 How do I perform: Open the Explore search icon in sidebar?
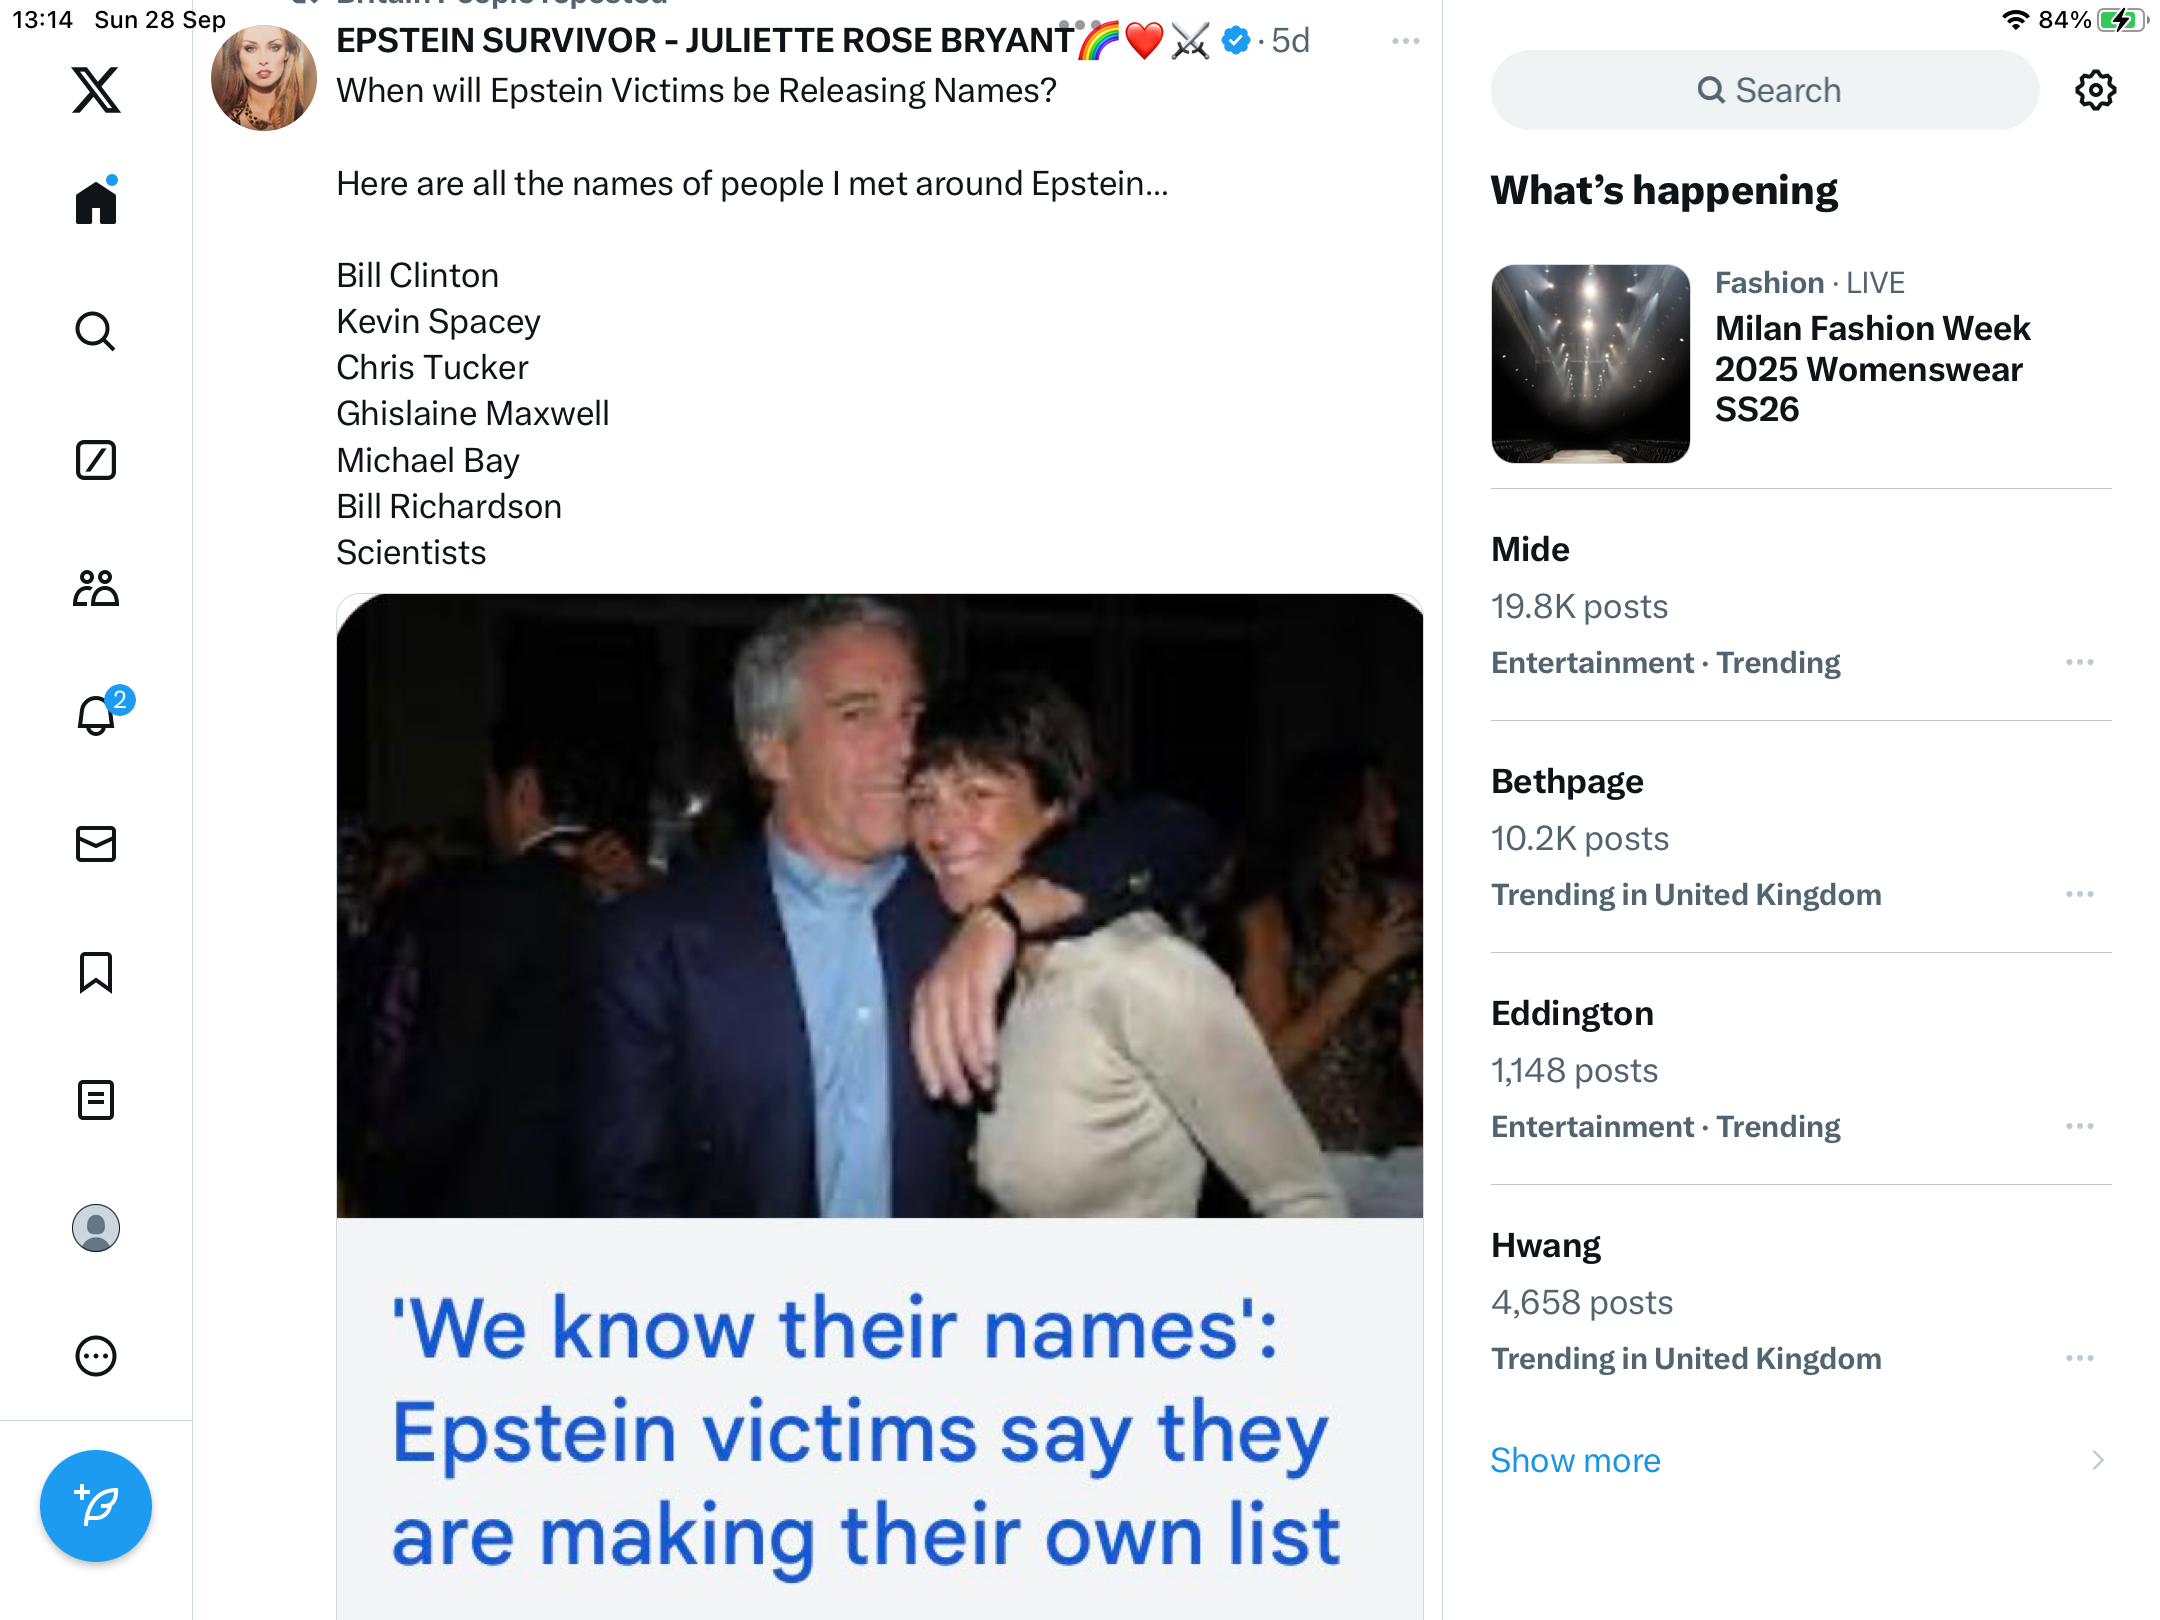pyautogui.click(x=96, y=331)
